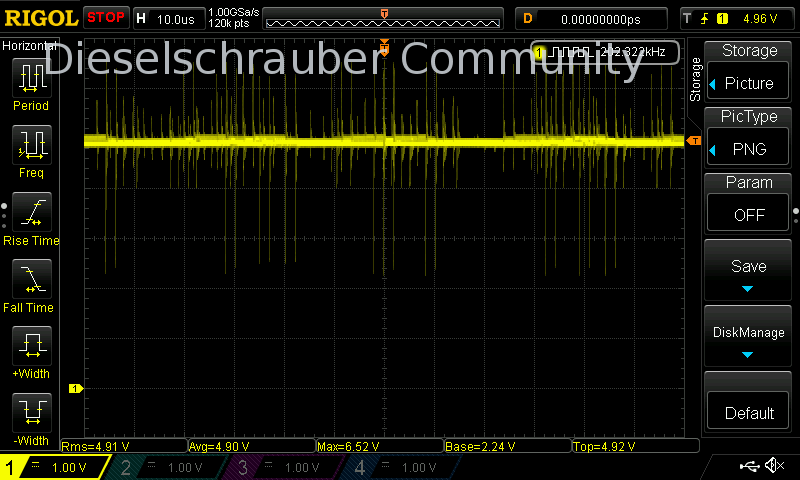Select channel 1 scale 1.00 V tab

pyautogui.click(x=54, y=467)
